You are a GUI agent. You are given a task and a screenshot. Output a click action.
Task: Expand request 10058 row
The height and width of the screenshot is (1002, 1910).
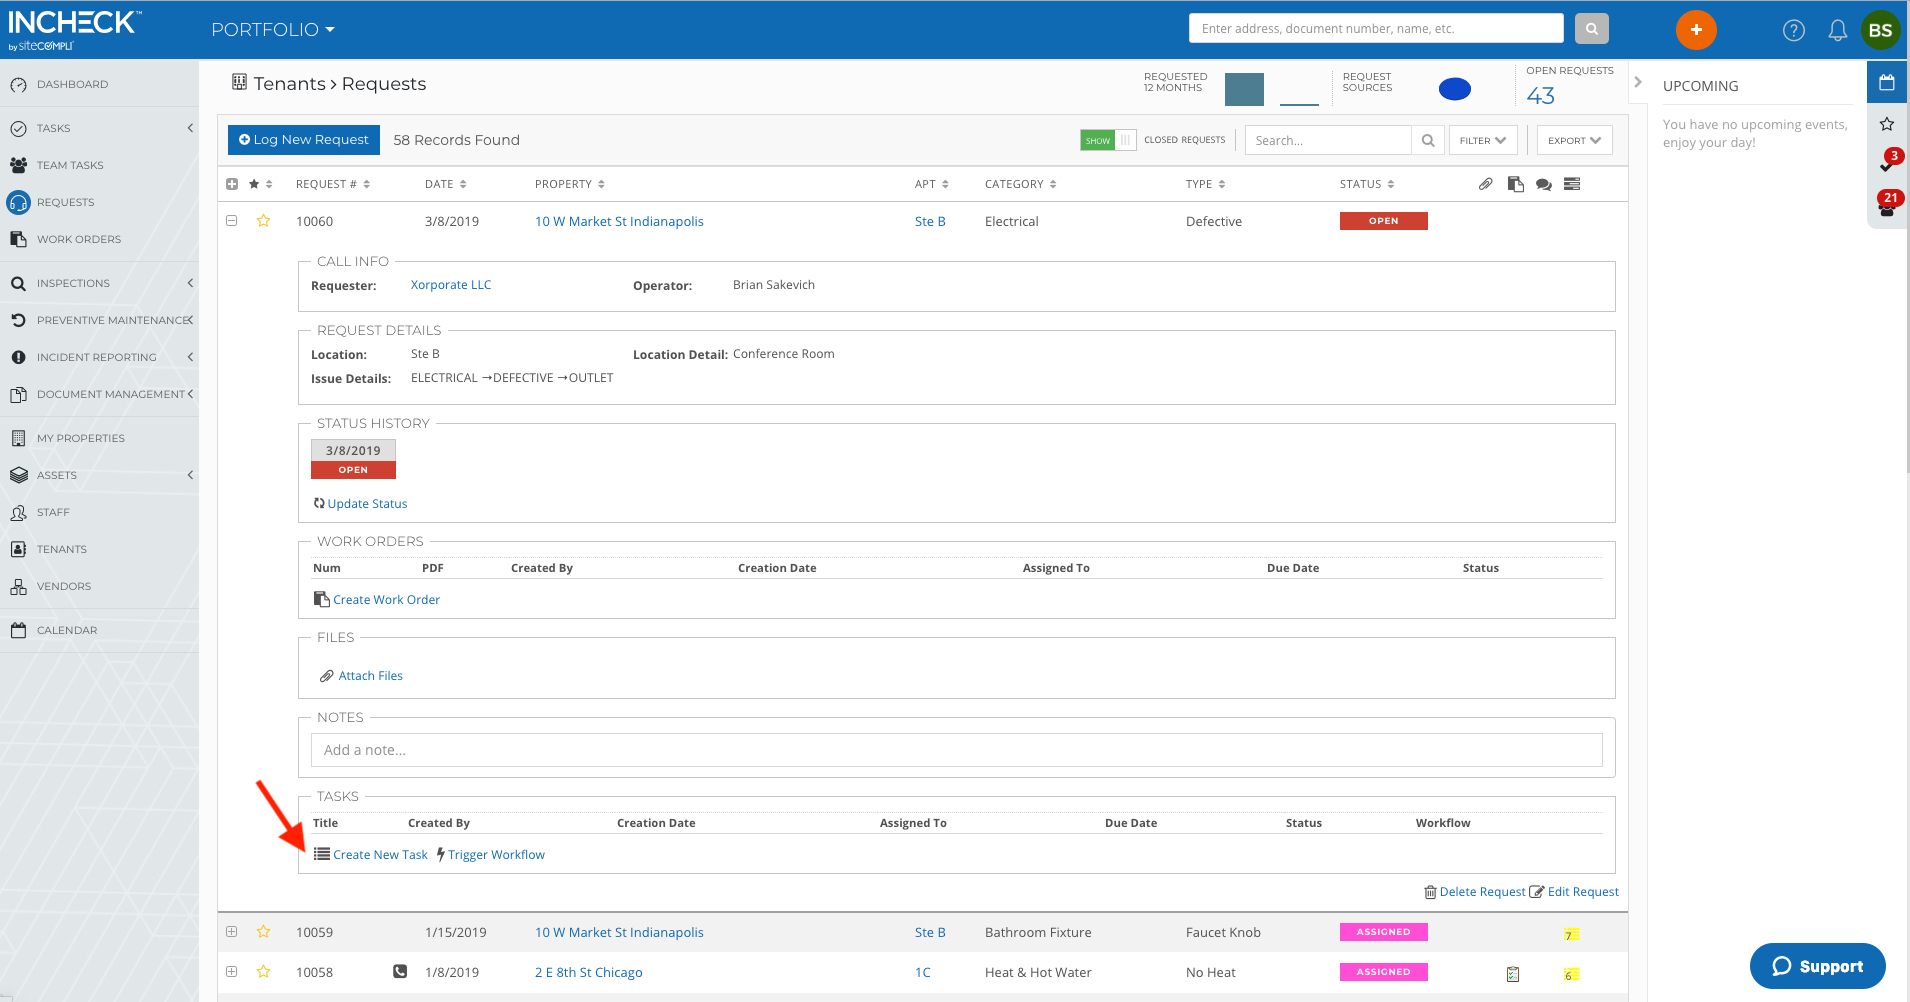coord(232,972)
